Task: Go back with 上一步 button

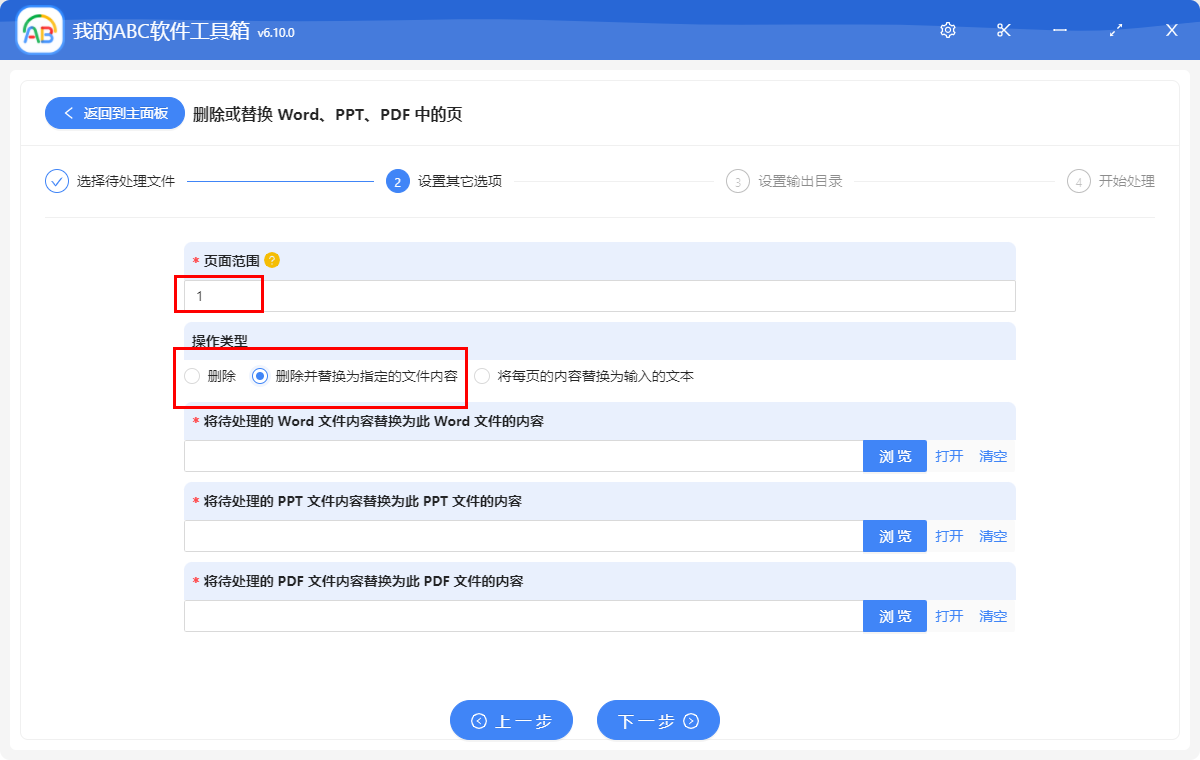Action: tap(511, 720)
